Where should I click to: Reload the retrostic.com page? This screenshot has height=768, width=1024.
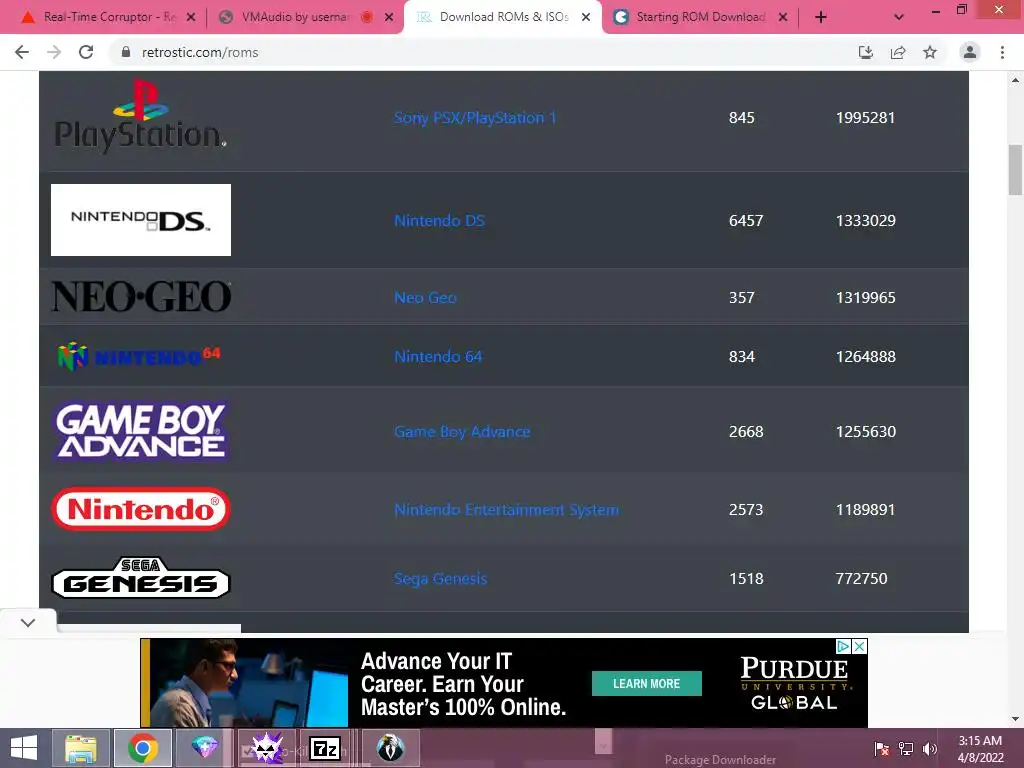86,52
